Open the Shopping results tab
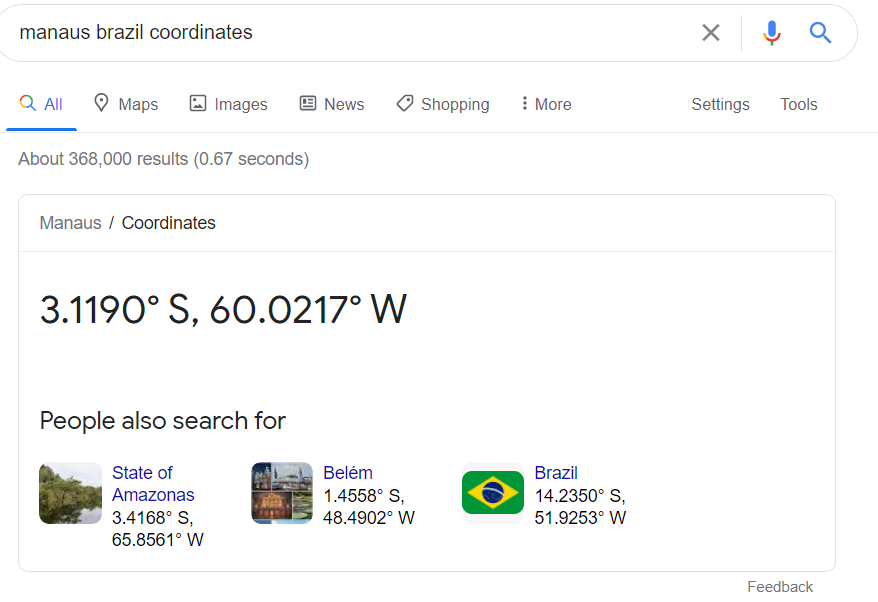Screen dimensions: 878x602 tap(443, 104)
